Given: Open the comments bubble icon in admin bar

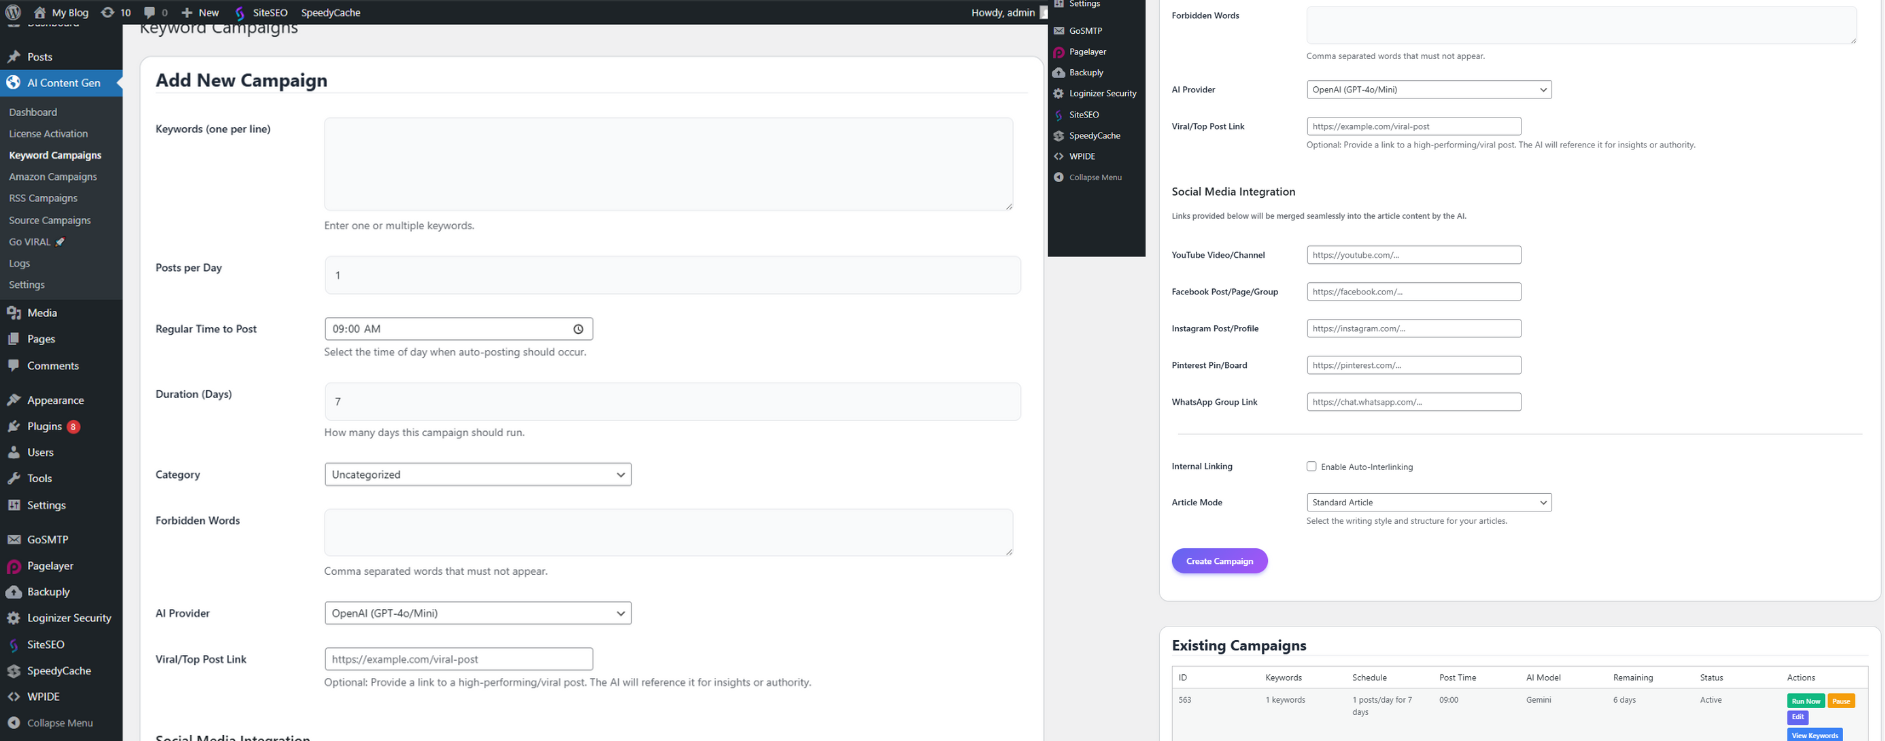Looking at the screenshot, I should coord(150,12).
